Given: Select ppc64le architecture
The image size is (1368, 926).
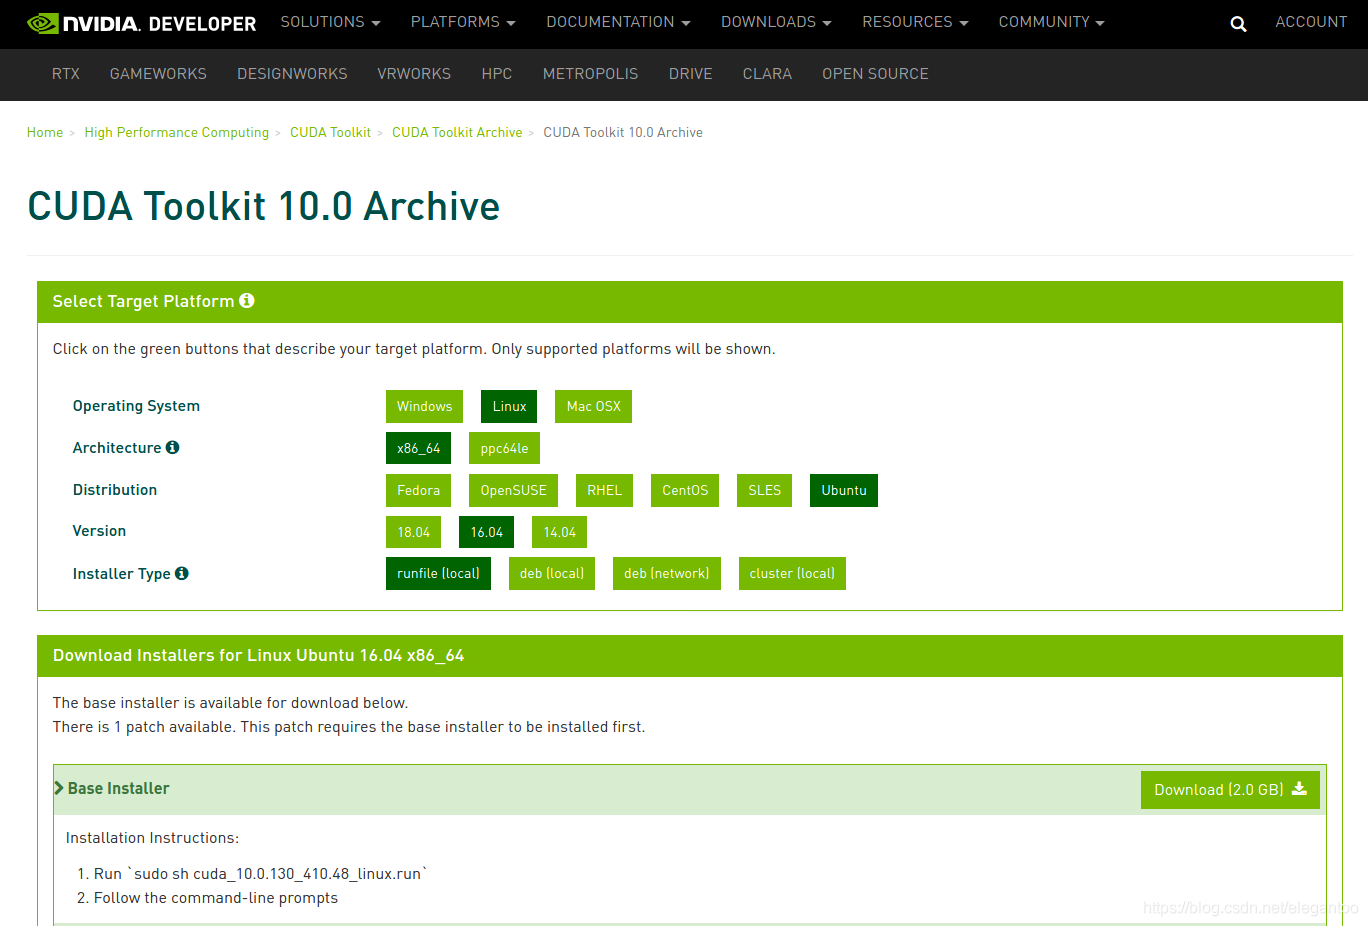Looking at the screenshot, I should (x=504, y=448).
